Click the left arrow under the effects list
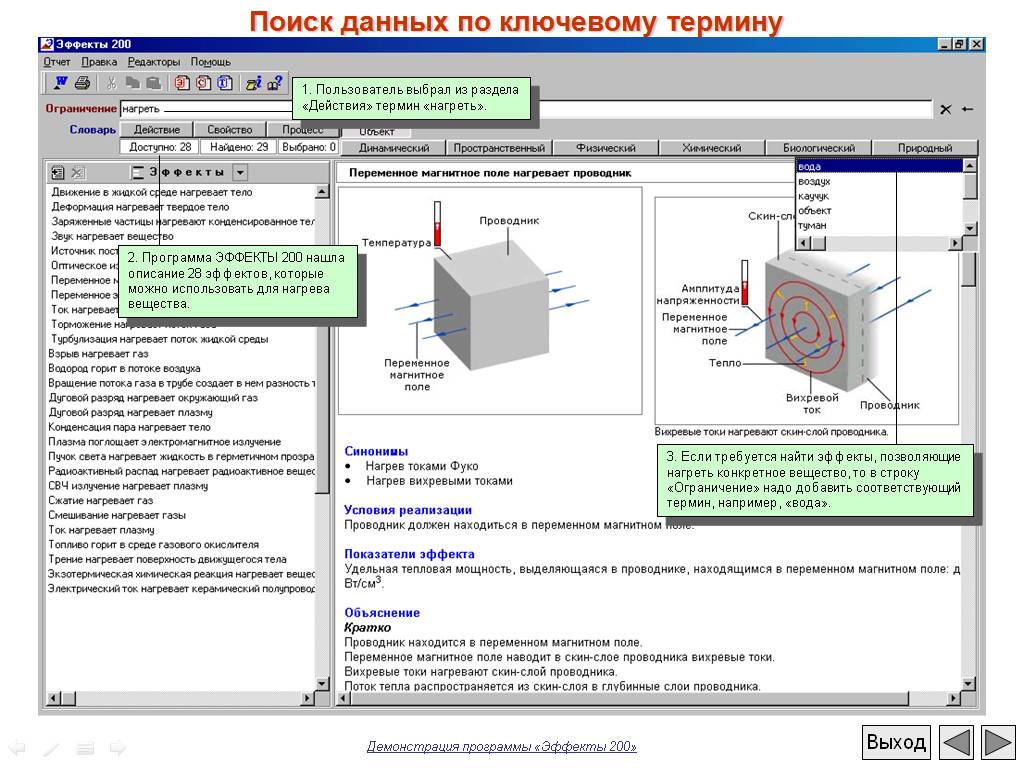The width and height of the screenshot is (1024, 768). pos(54,698)
